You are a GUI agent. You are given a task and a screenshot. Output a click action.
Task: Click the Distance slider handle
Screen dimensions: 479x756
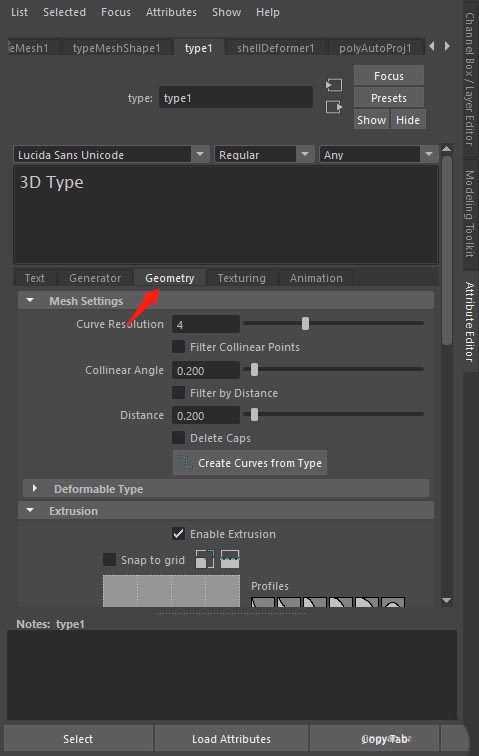254,415
